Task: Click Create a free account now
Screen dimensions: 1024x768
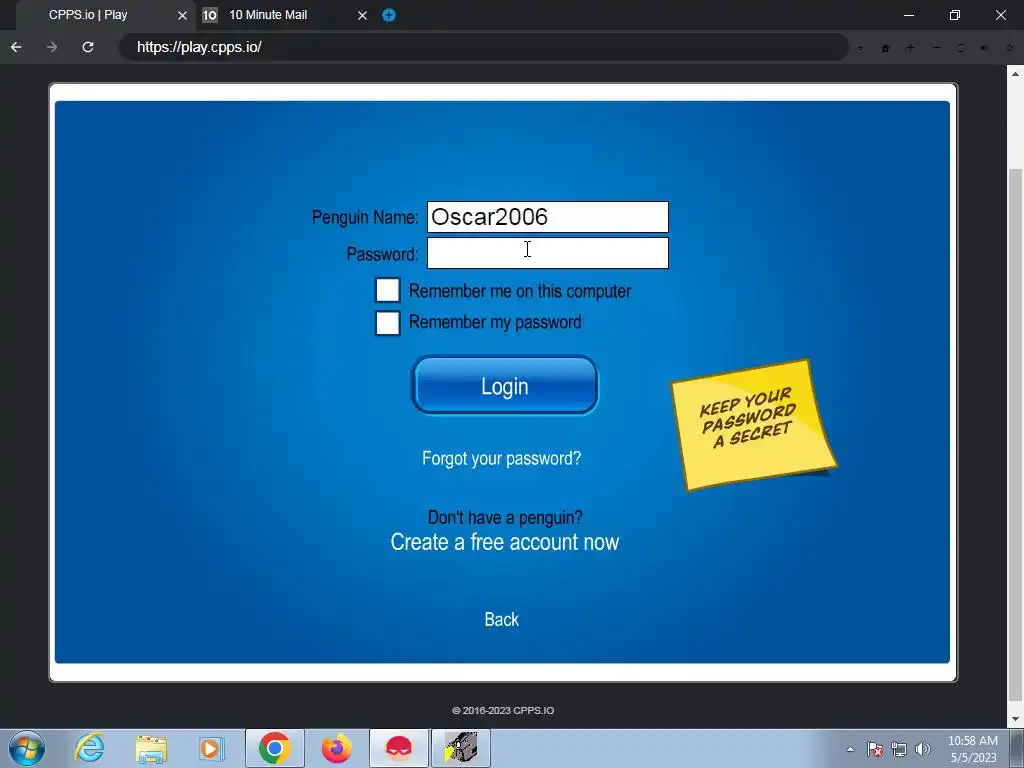Action: click(505, 542)
